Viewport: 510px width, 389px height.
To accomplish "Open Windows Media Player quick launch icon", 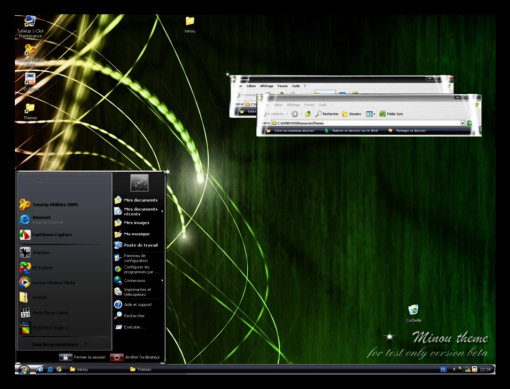I will pos(59,369).
